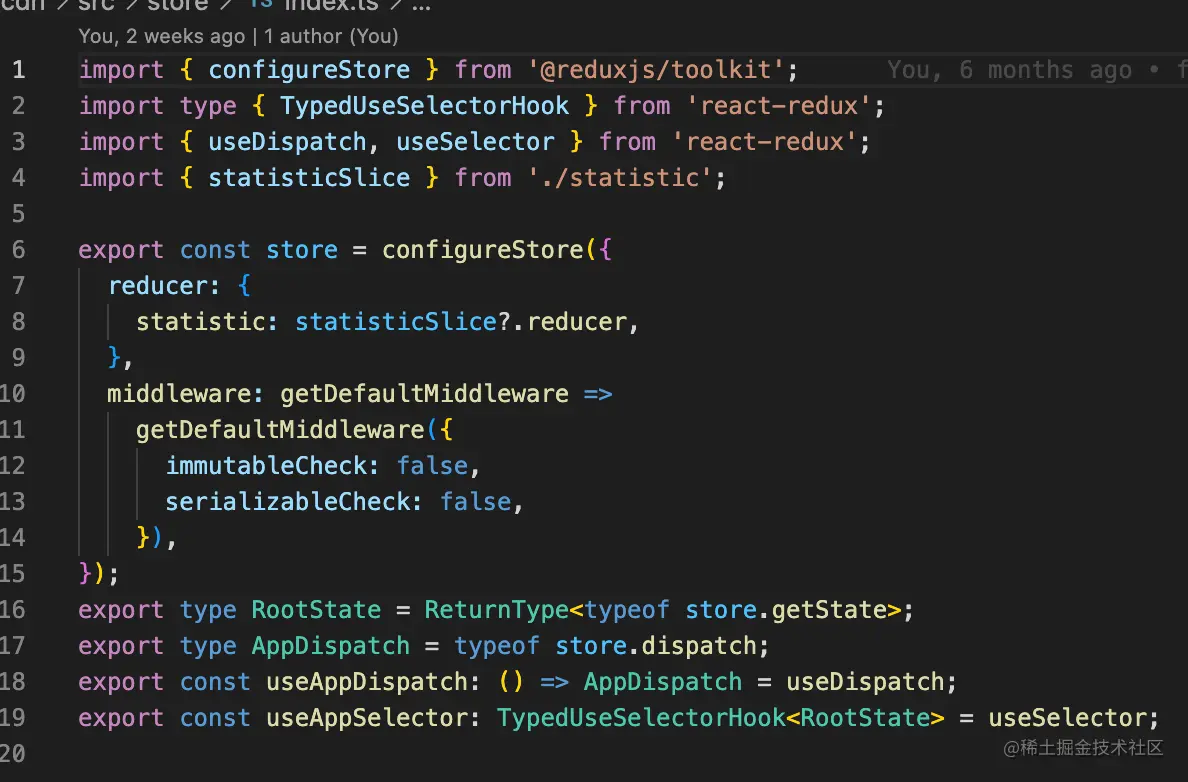Click the serializableCheck property

287,502
